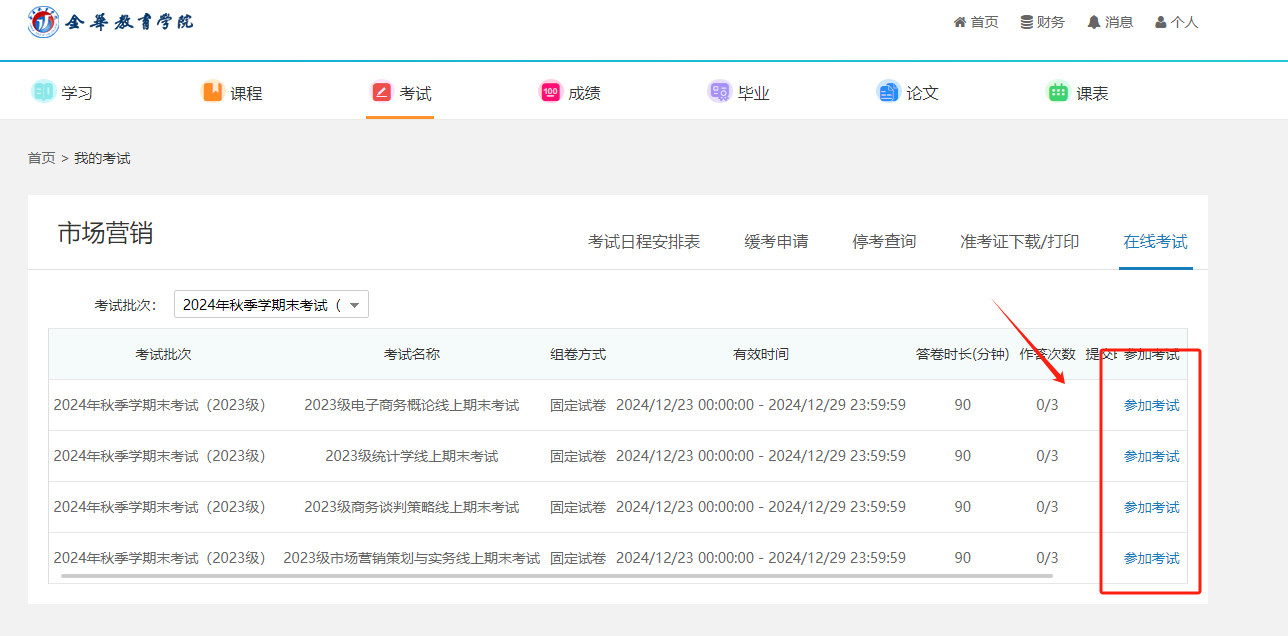Image resolution: width=1288 pixels, height=636 pixels.
Task: Click the table's horizontal scrollbar
Action: 556,576
